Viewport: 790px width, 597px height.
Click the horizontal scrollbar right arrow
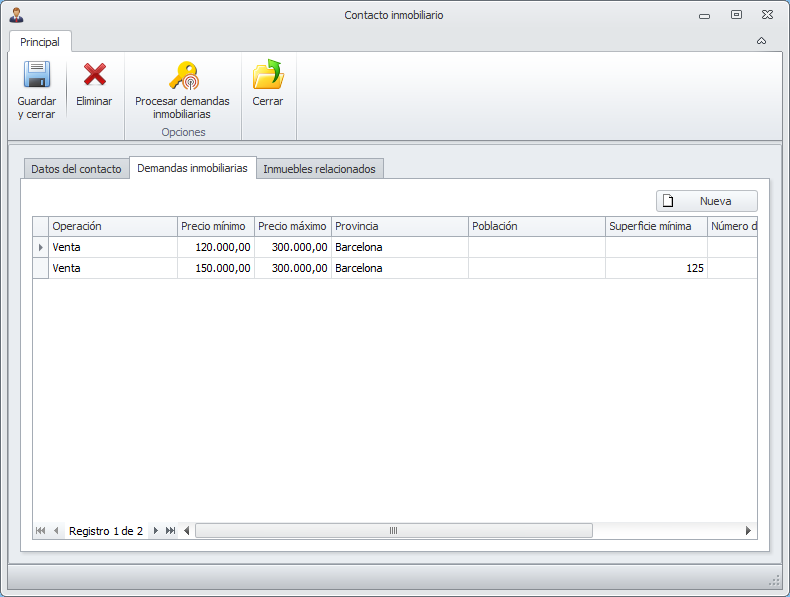(748, 530)
